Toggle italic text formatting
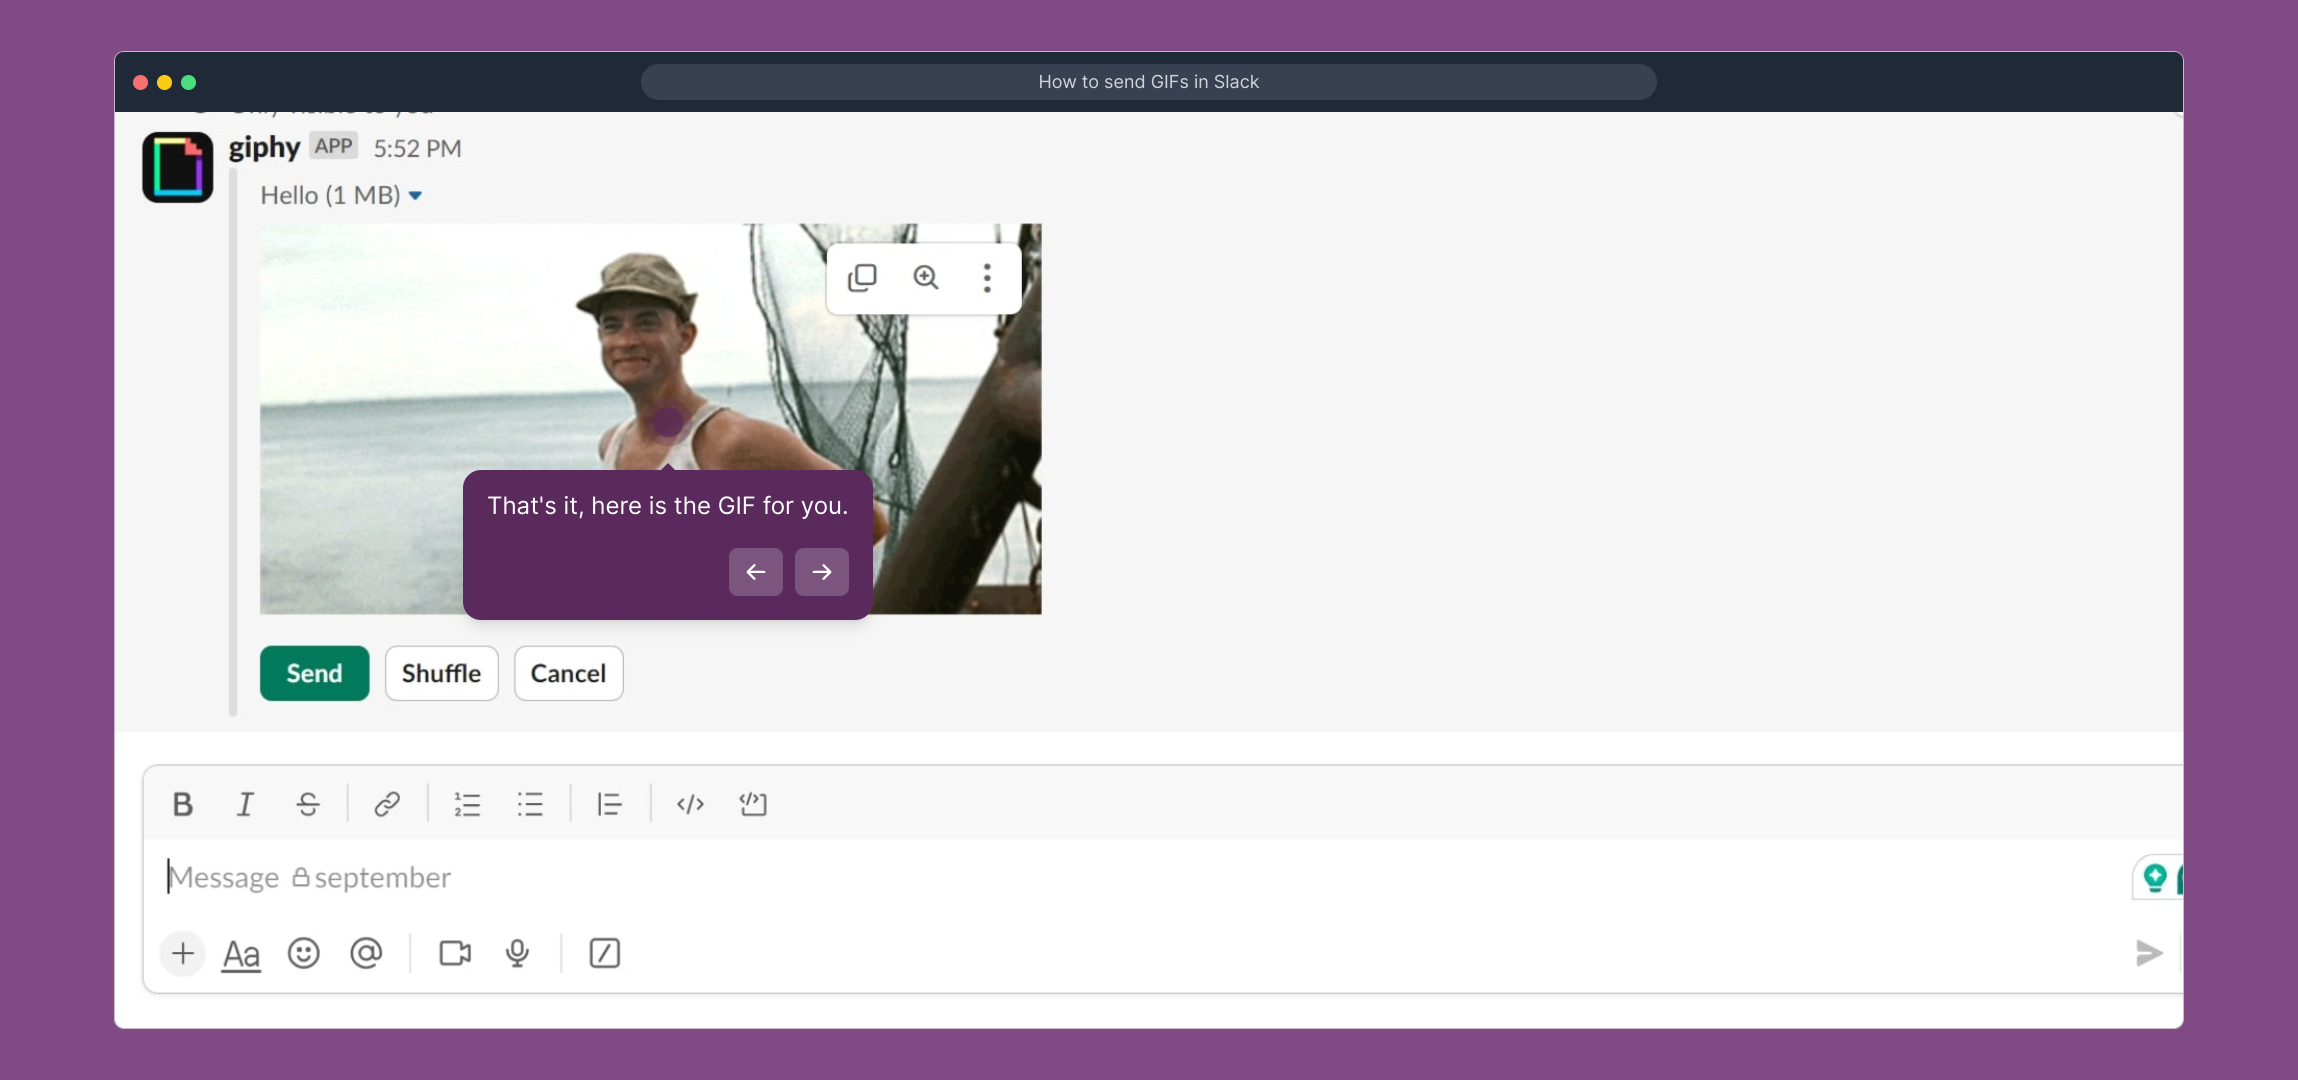 [x=245, y=804]
